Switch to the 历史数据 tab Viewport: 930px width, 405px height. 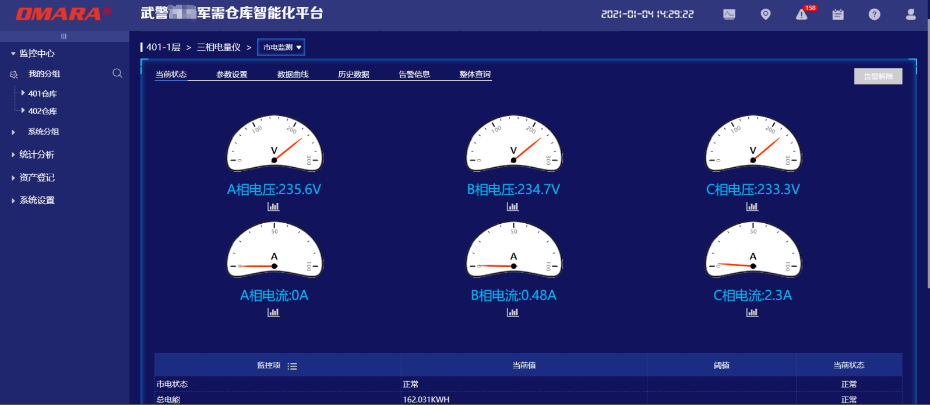pos(353,74)
